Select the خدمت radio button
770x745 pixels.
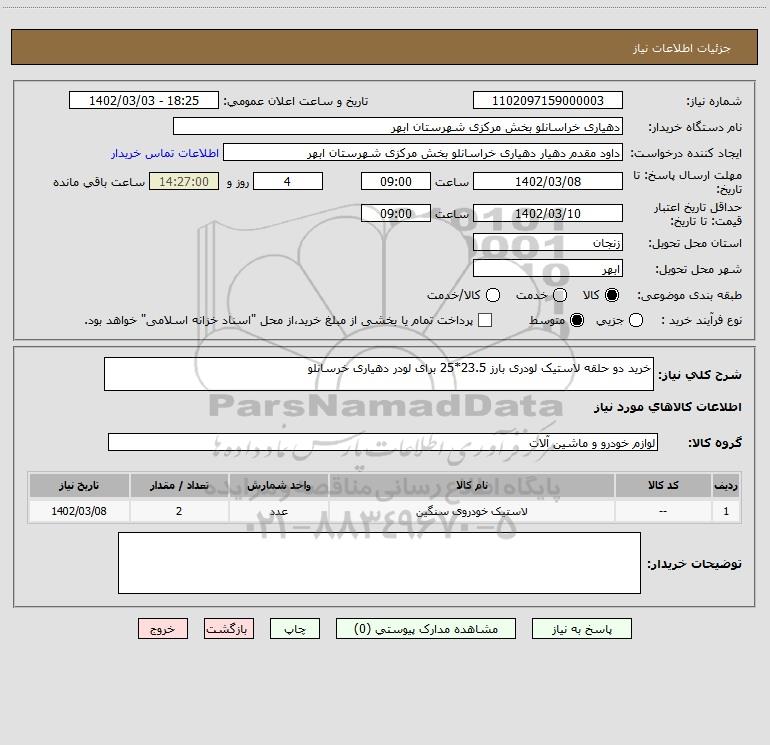pyautogui.click(x=560, y=295)
